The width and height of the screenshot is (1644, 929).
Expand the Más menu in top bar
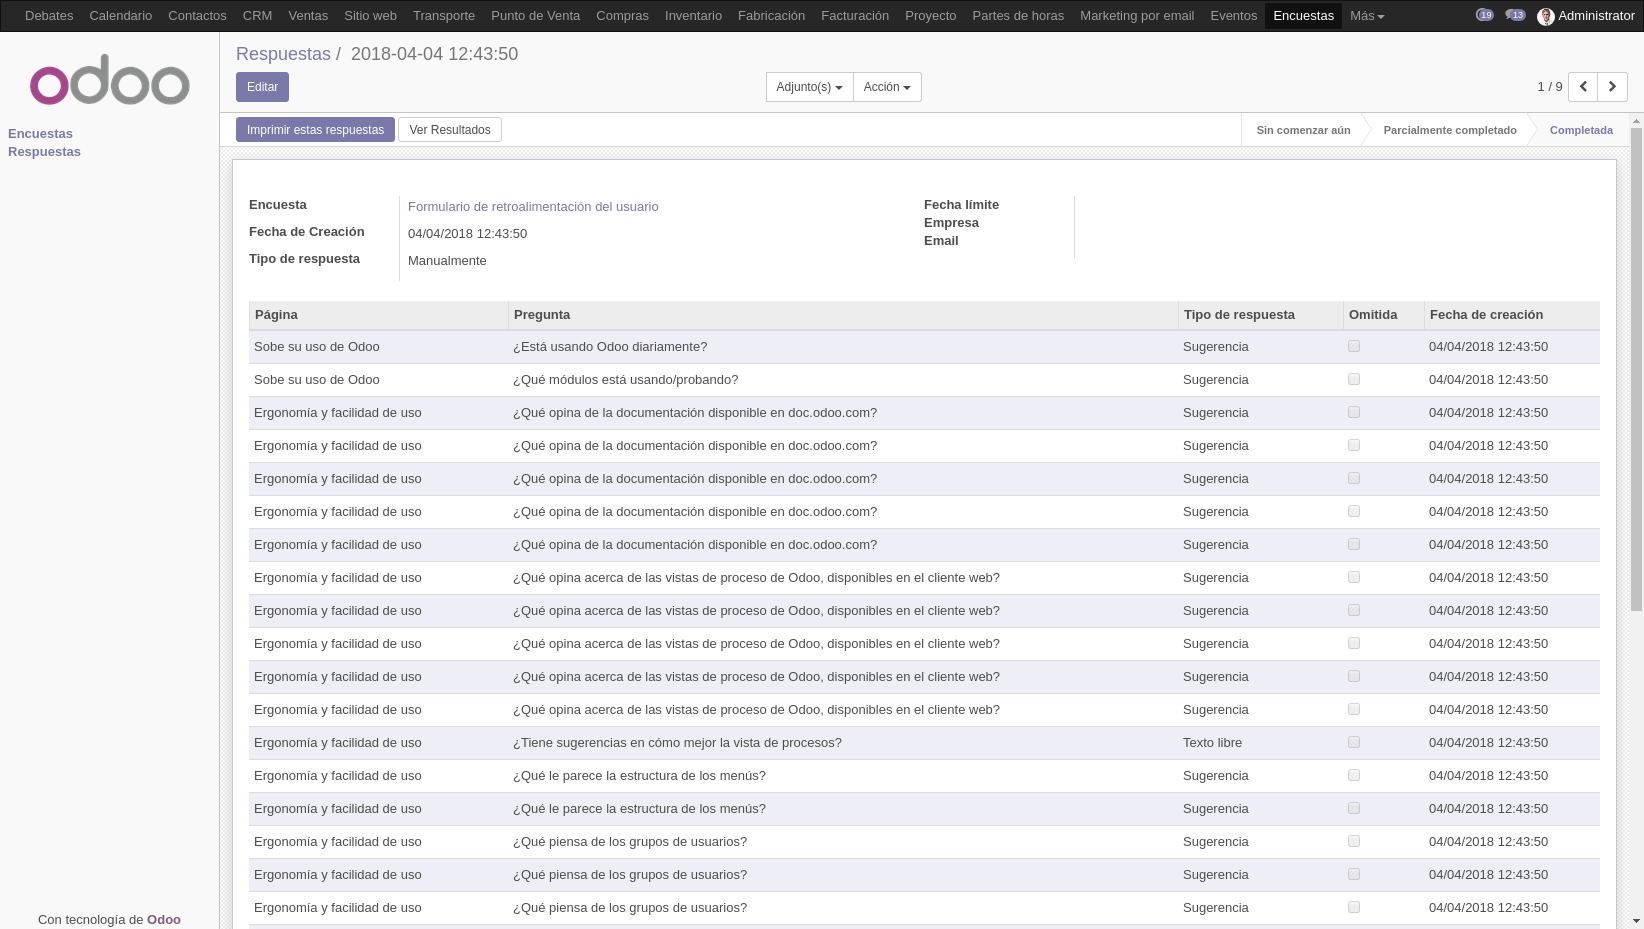(x=1366, y=16)
